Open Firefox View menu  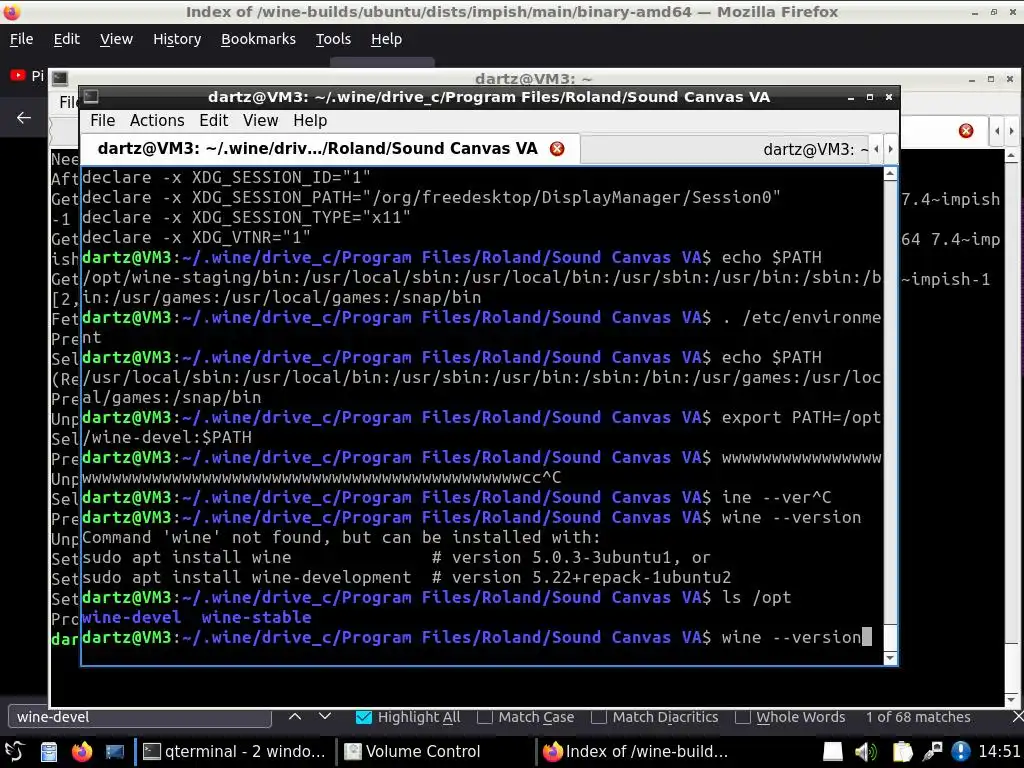pos(116,39)
